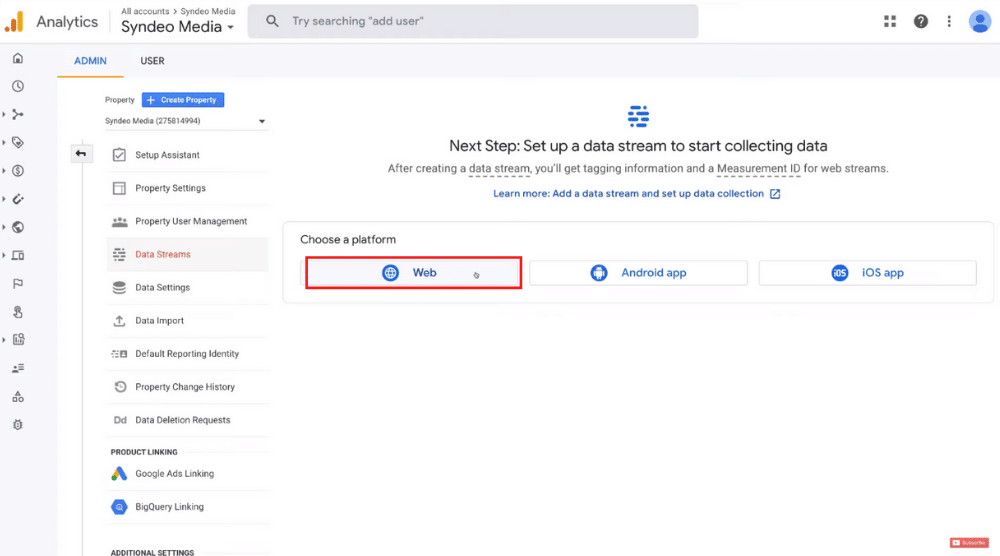Open the Retention magnet-like icon in sidebar

pyautogui.click(x=18, y=199)
